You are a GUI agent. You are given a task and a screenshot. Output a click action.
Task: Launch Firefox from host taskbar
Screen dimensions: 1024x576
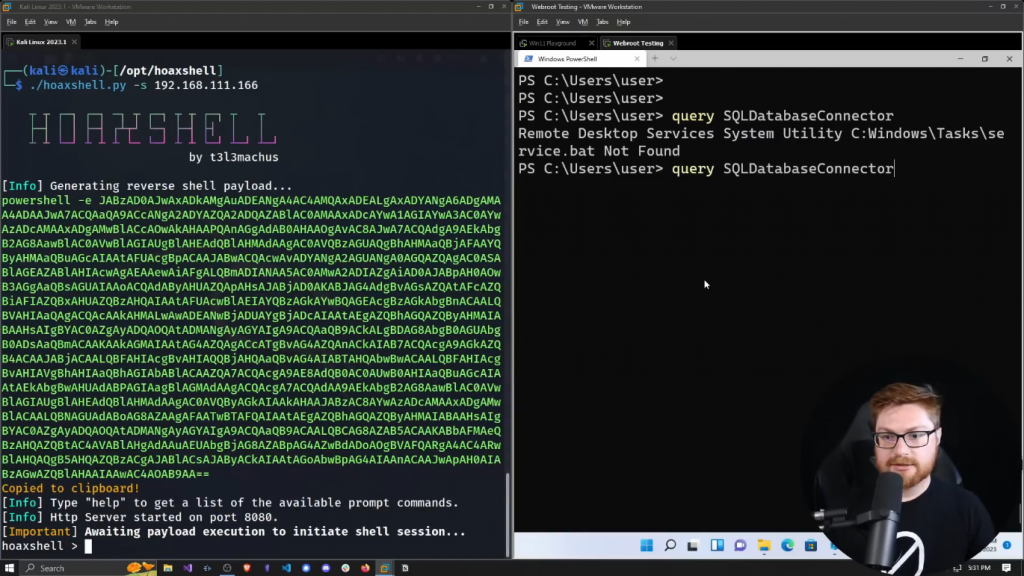[x=365, y=568]
